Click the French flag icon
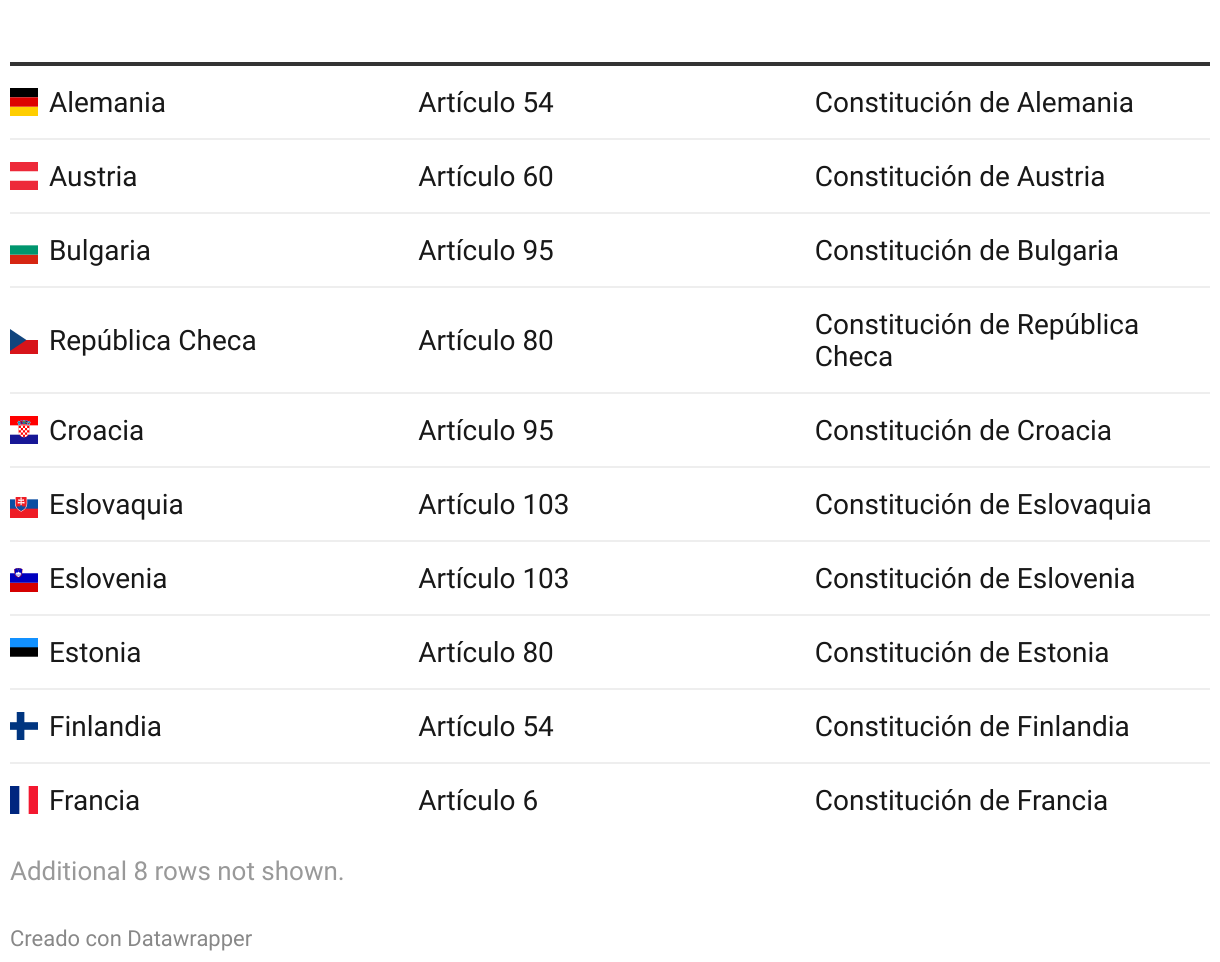 pos(24,800)
